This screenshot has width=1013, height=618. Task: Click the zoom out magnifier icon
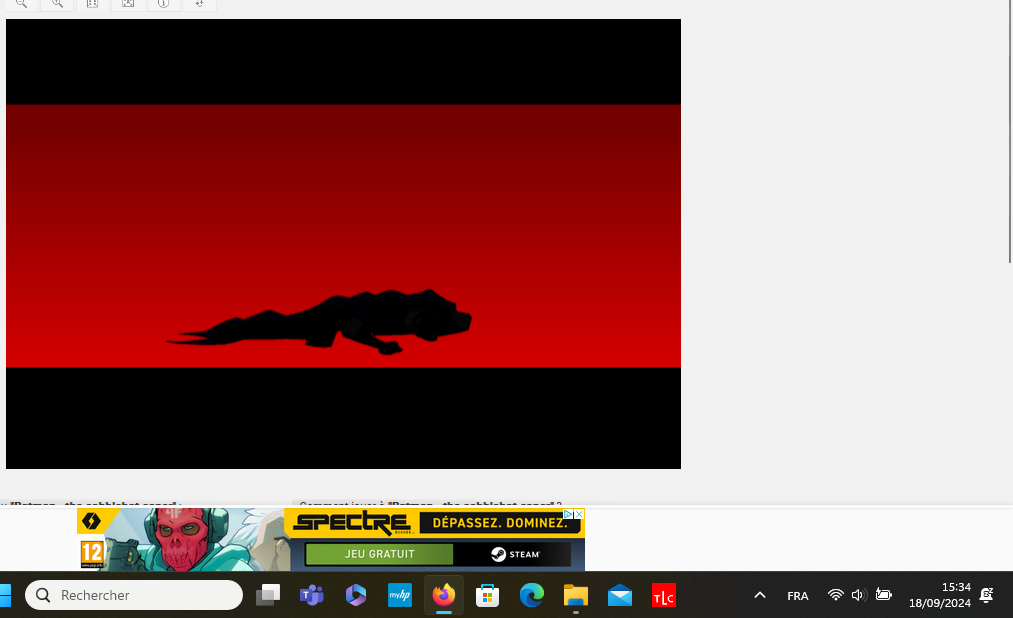tap(21, 4)
